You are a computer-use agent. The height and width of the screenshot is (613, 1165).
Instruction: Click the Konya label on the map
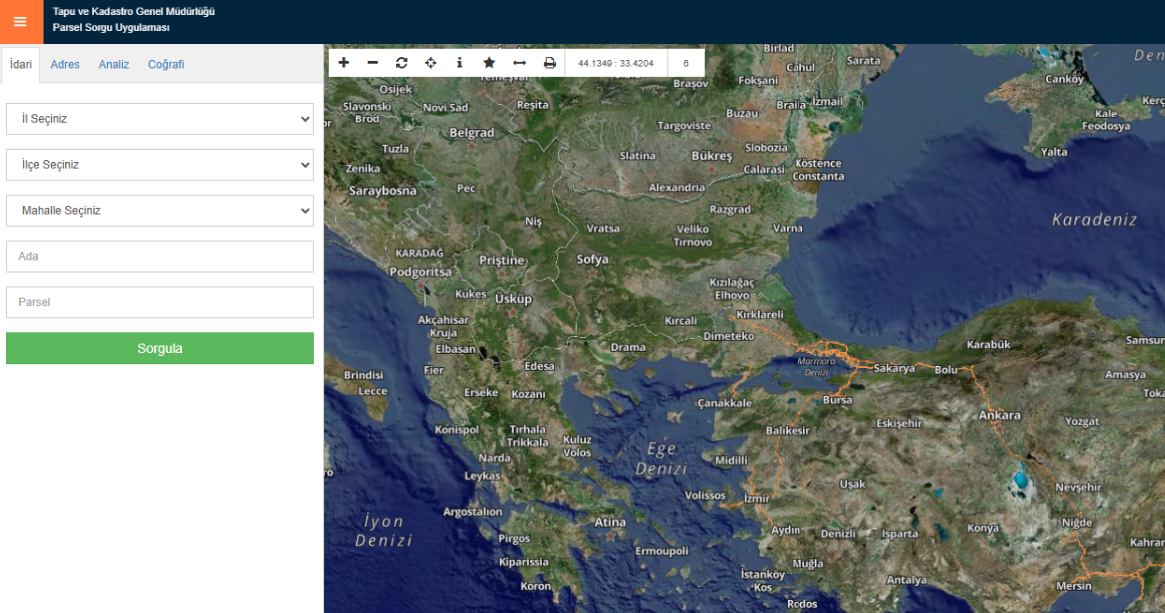tap(983, 528)
